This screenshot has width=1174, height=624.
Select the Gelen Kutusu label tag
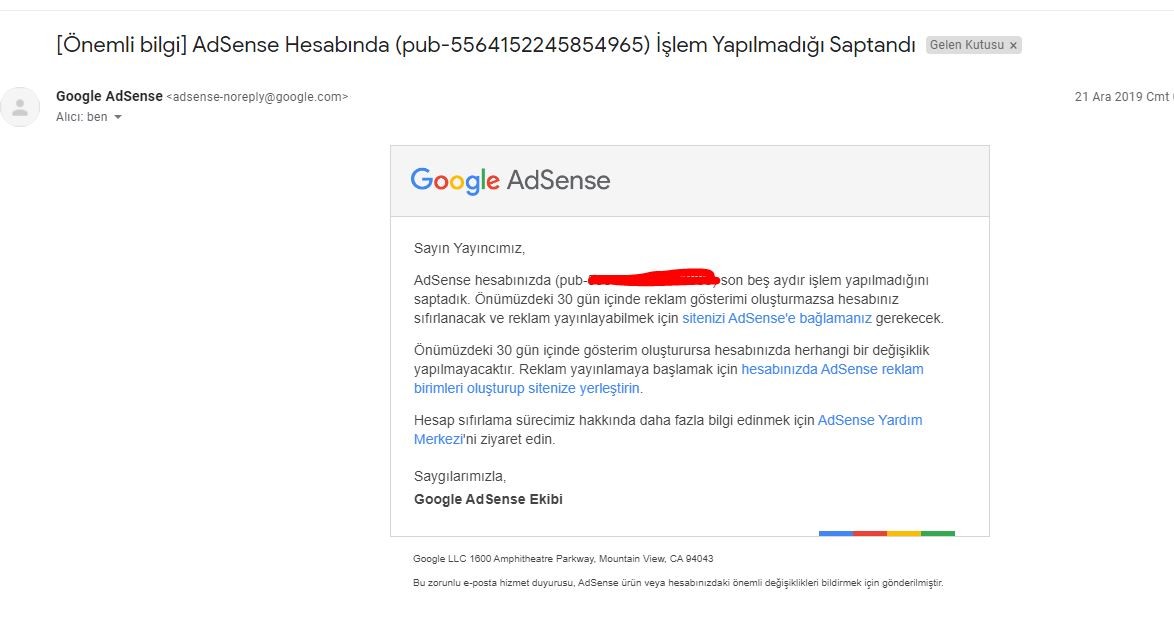967,45
